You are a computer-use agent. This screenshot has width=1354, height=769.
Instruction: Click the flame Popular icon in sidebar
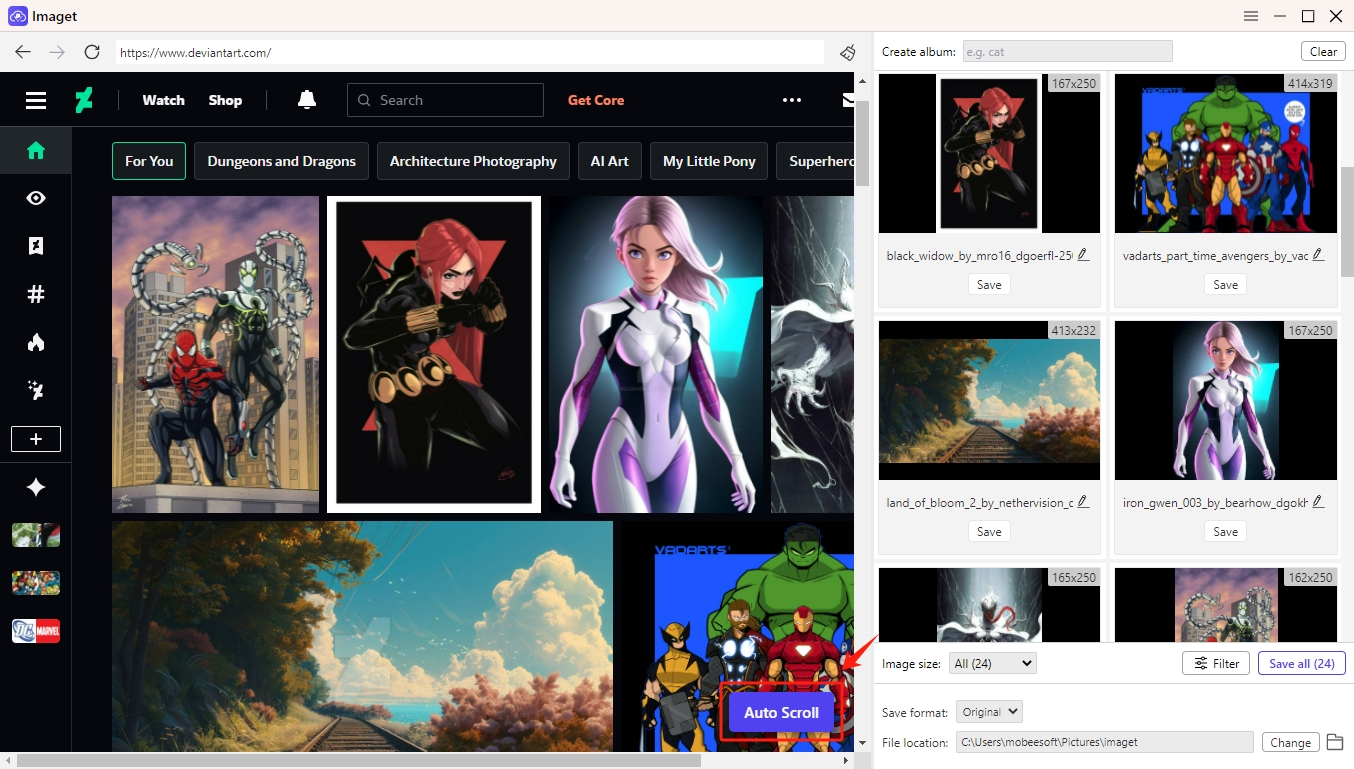pyautogui.click(x=36, y=342)
